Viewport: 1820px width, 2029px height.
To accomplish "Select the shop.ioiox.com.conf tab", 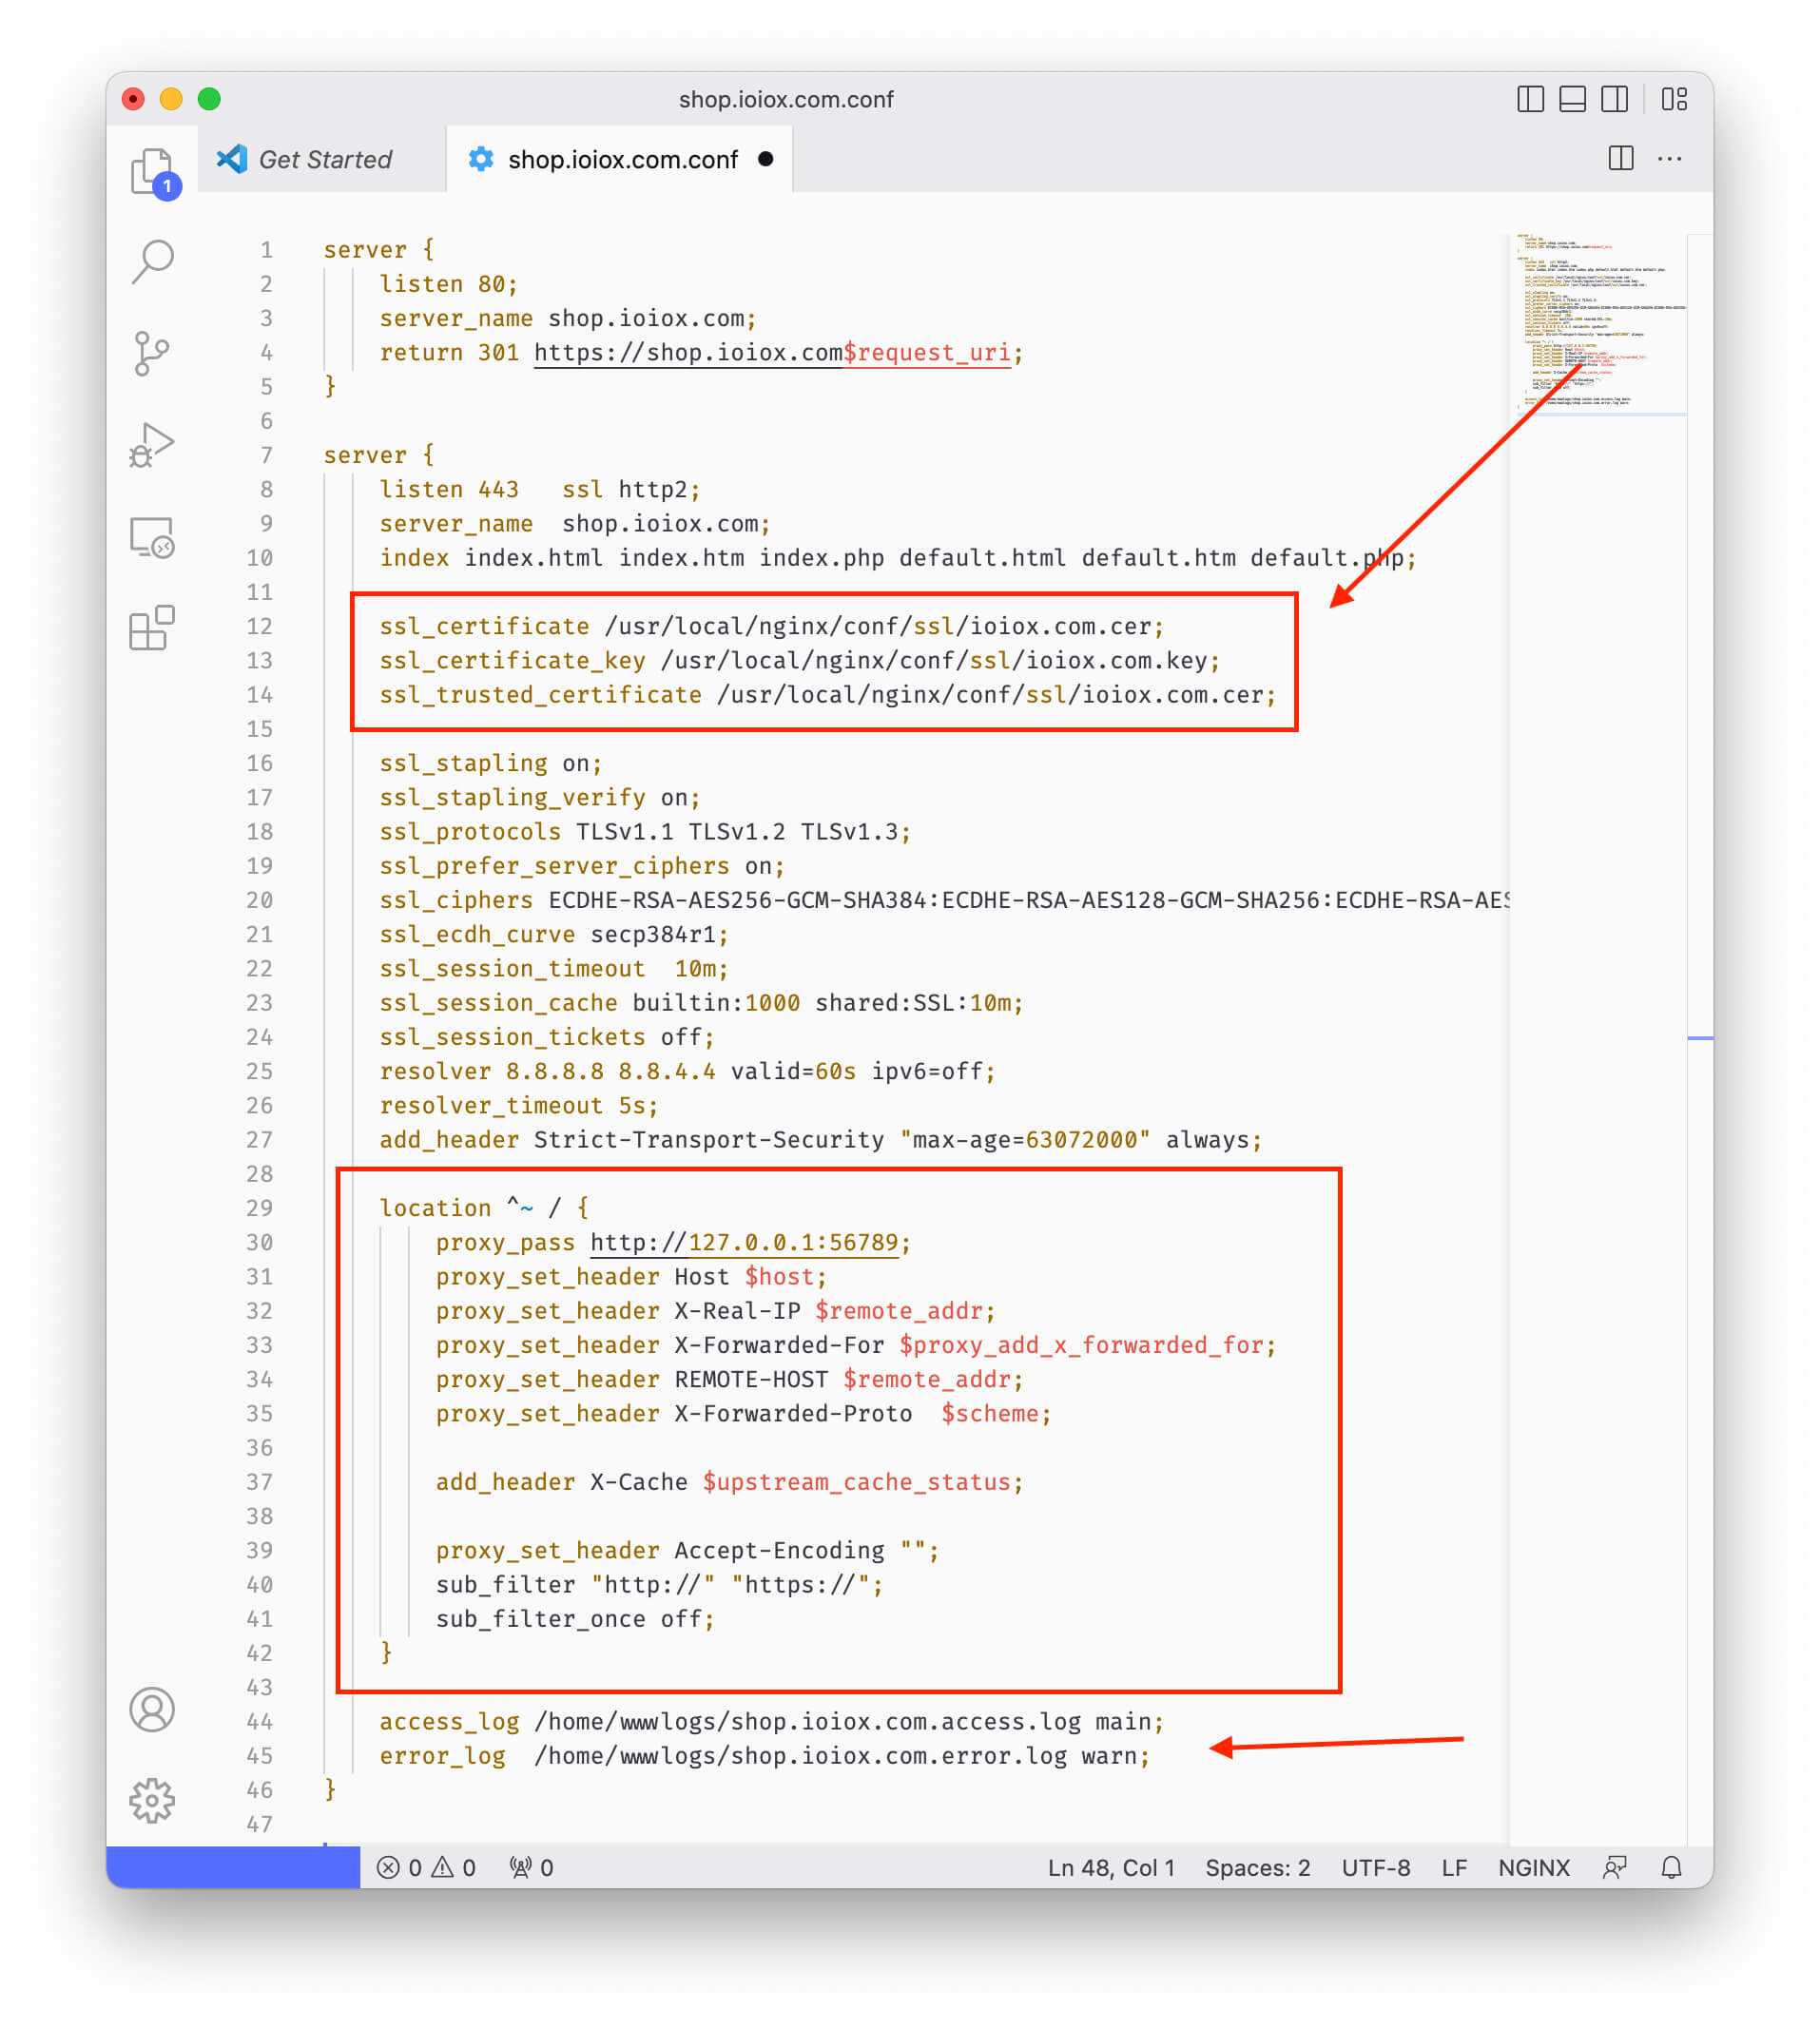I will [622, 159].
